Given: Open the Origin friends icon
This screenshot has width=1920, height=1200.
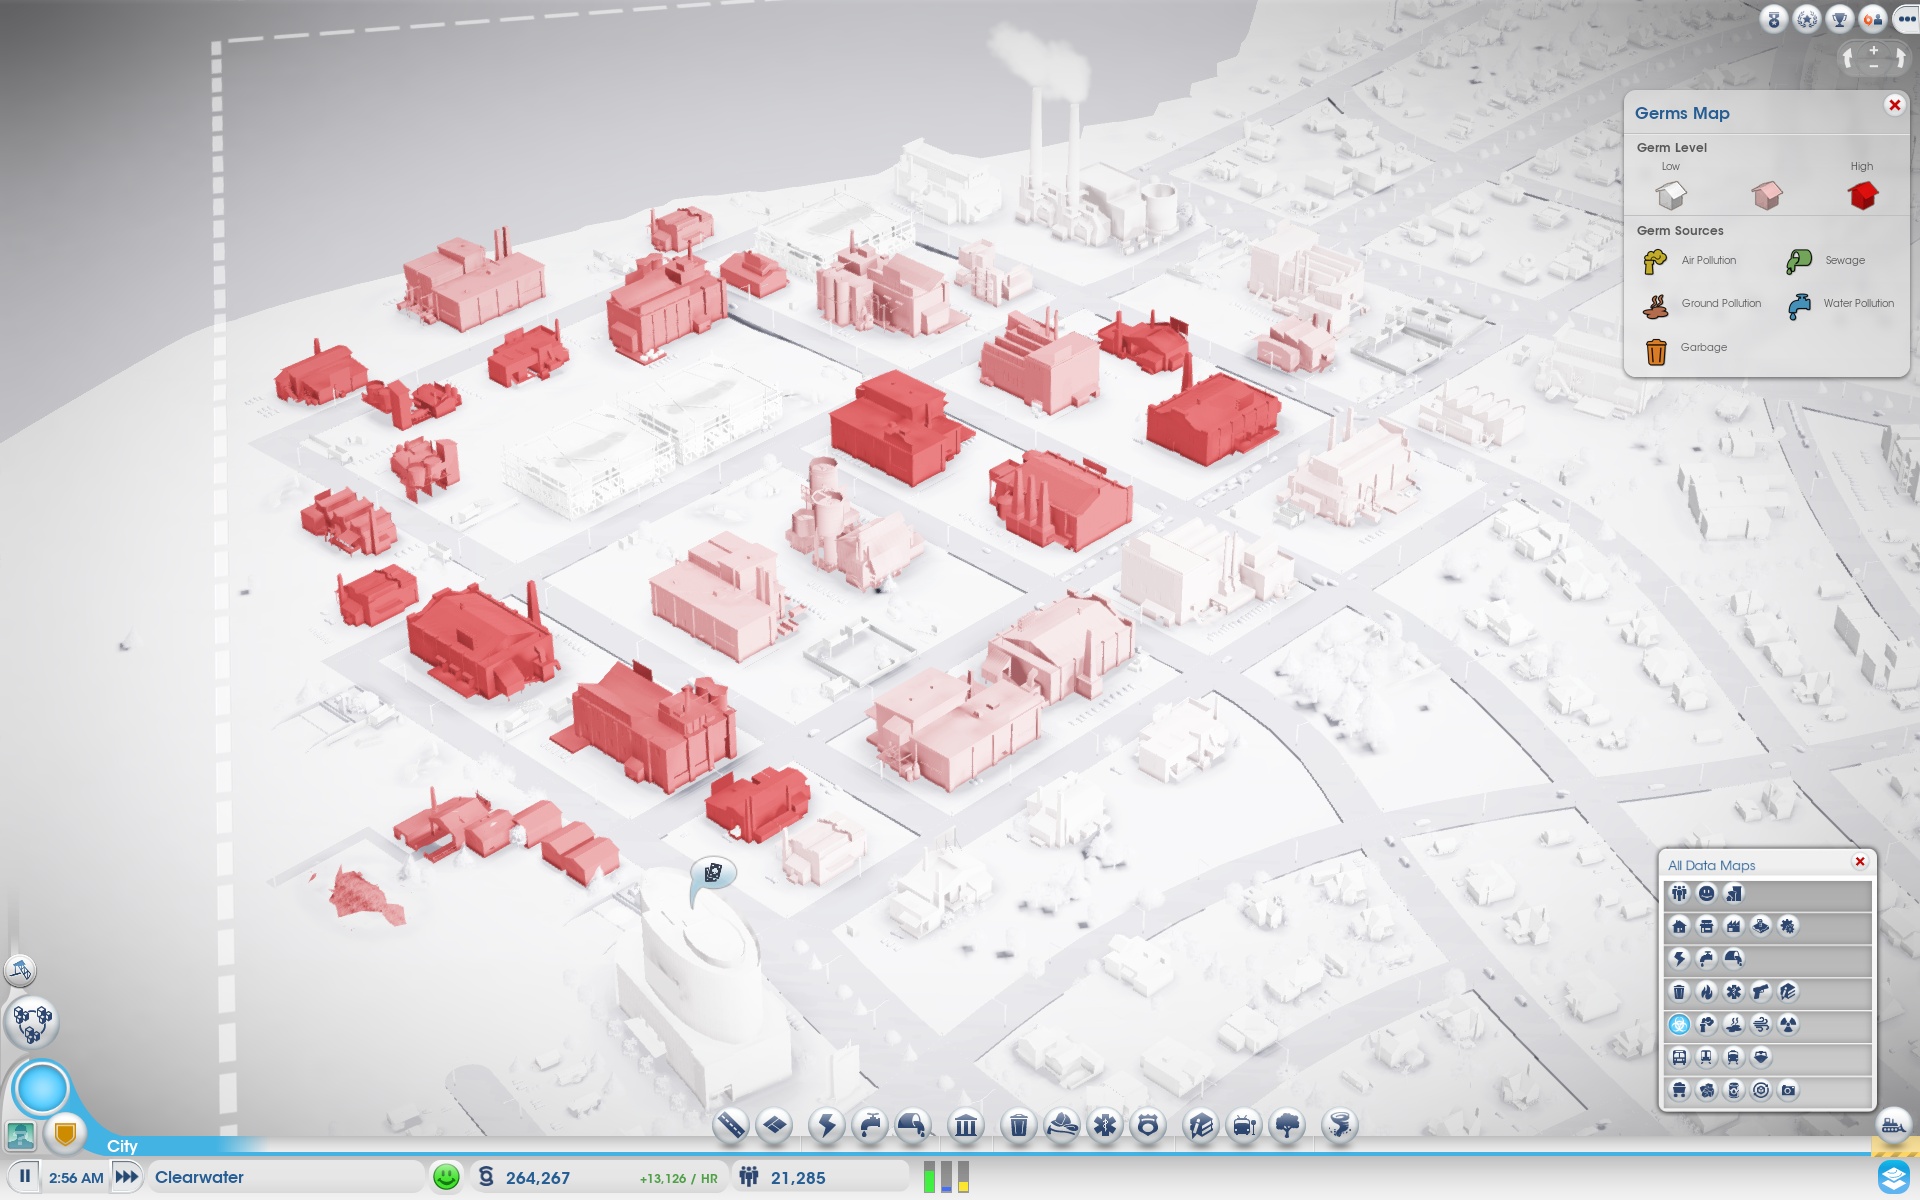Looking at the screenshot, I should tap(1872, 19).
